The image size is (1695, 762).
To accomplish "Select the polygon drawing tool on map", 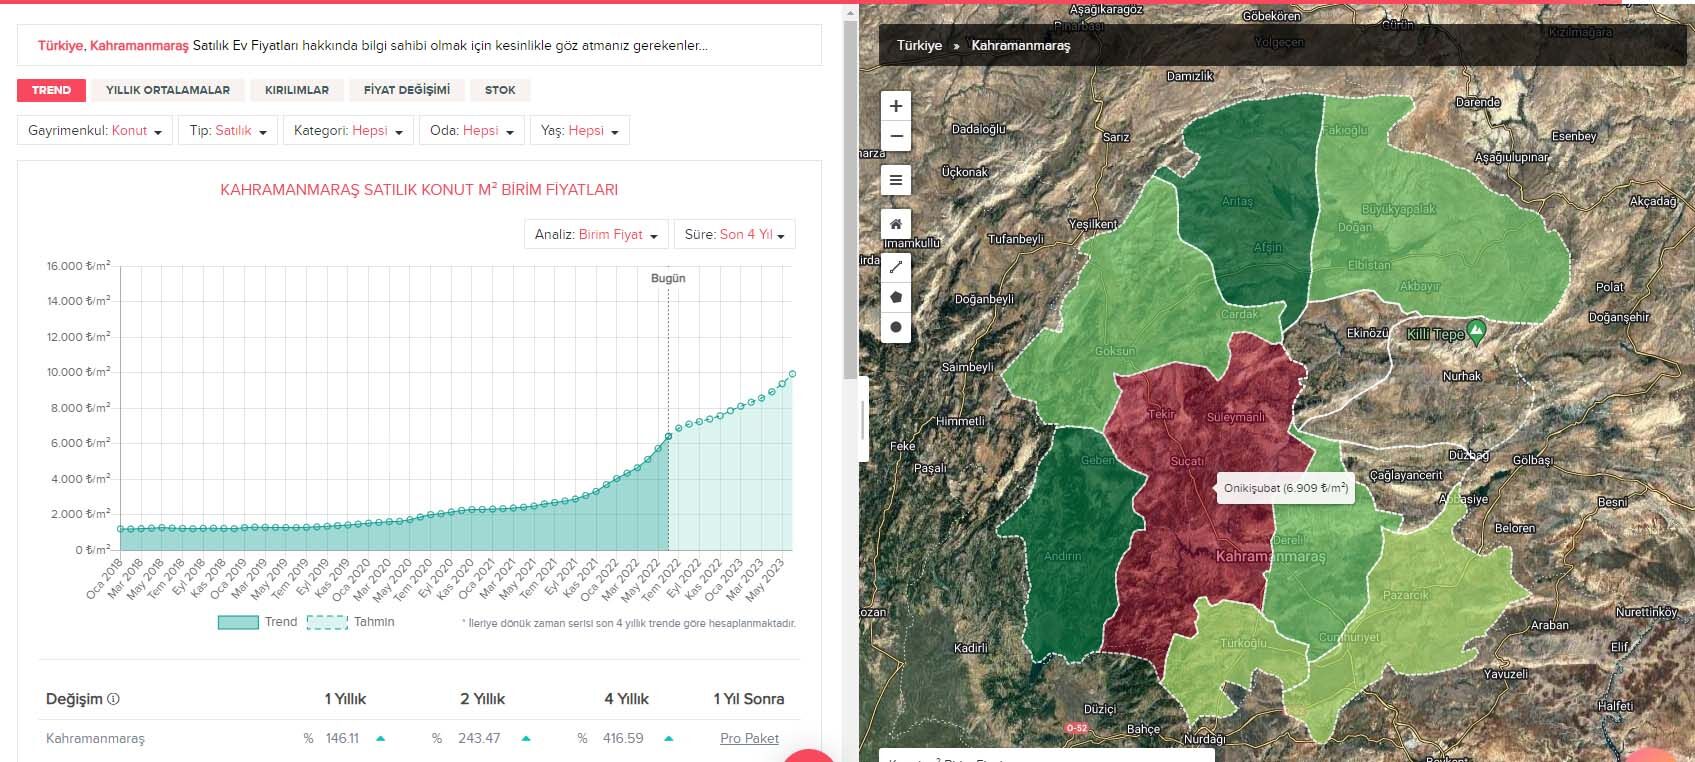I will (x=895, y=297).
